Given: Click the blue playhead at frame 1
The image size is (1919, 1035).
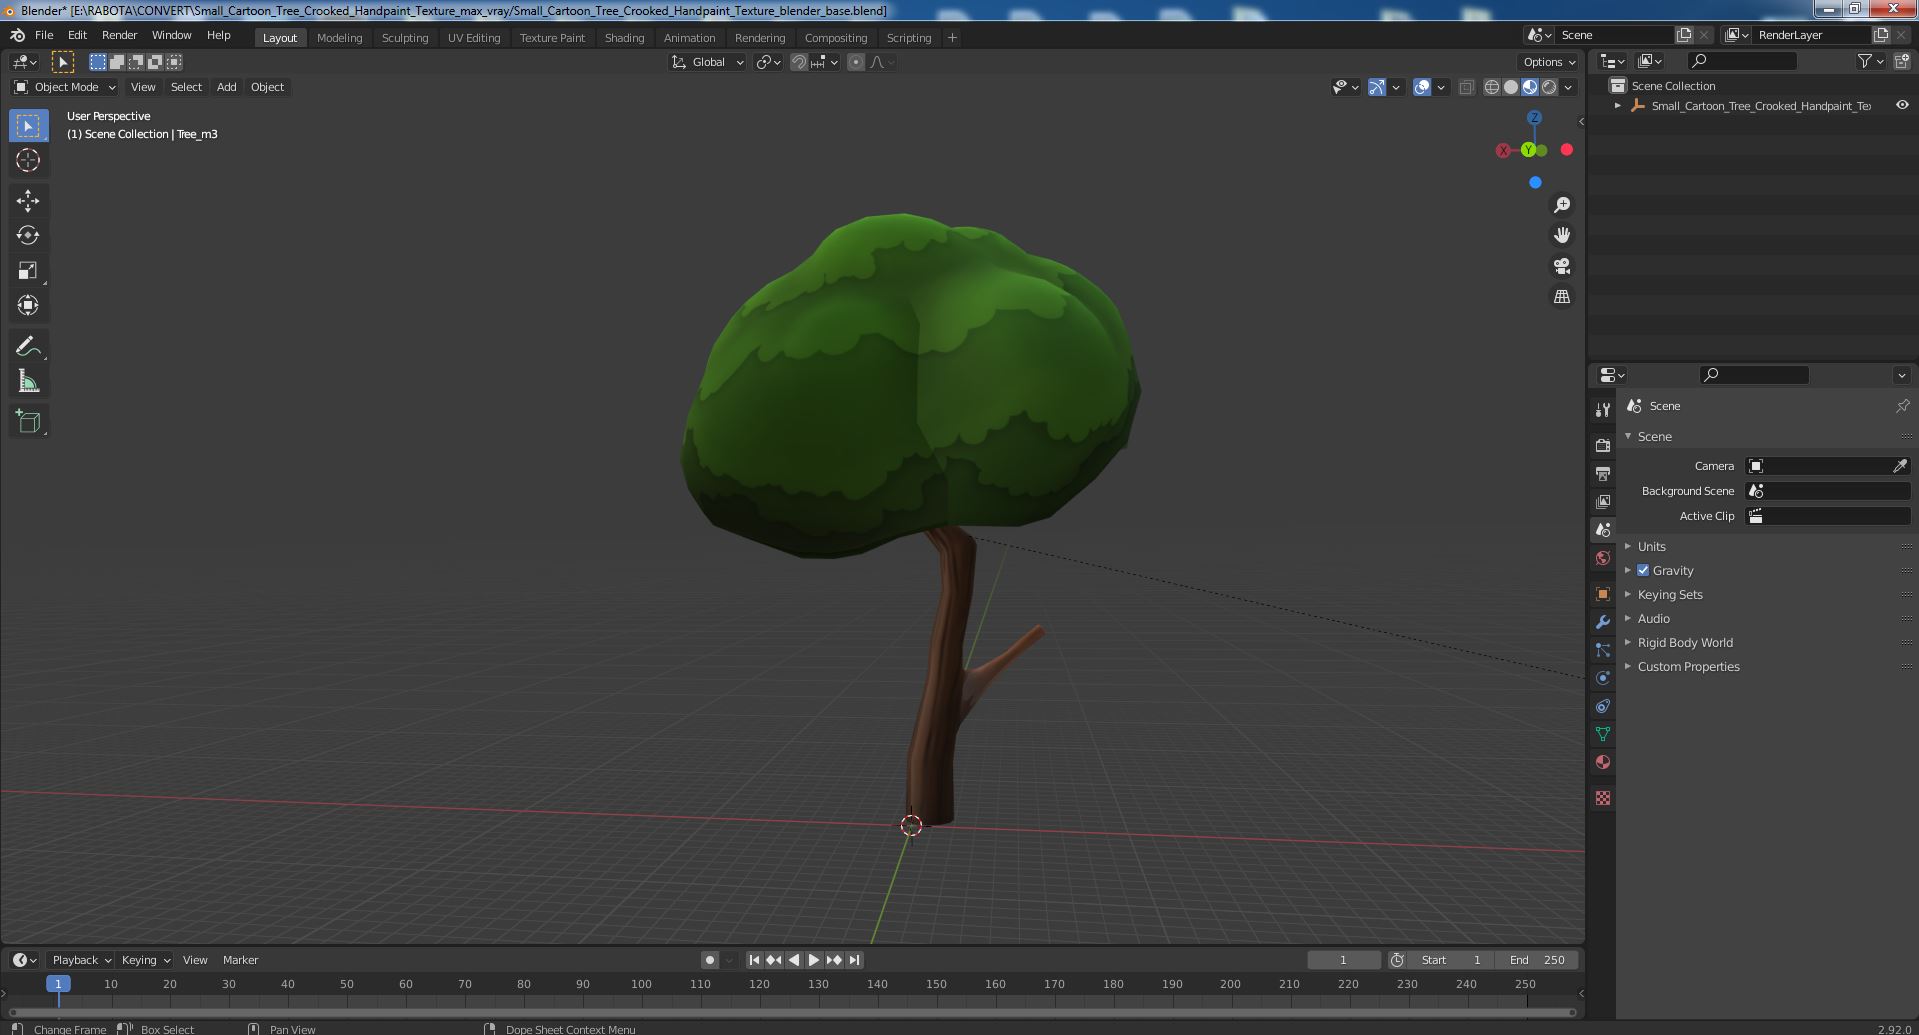Looking at the screenshot, I should pos(58,984).
